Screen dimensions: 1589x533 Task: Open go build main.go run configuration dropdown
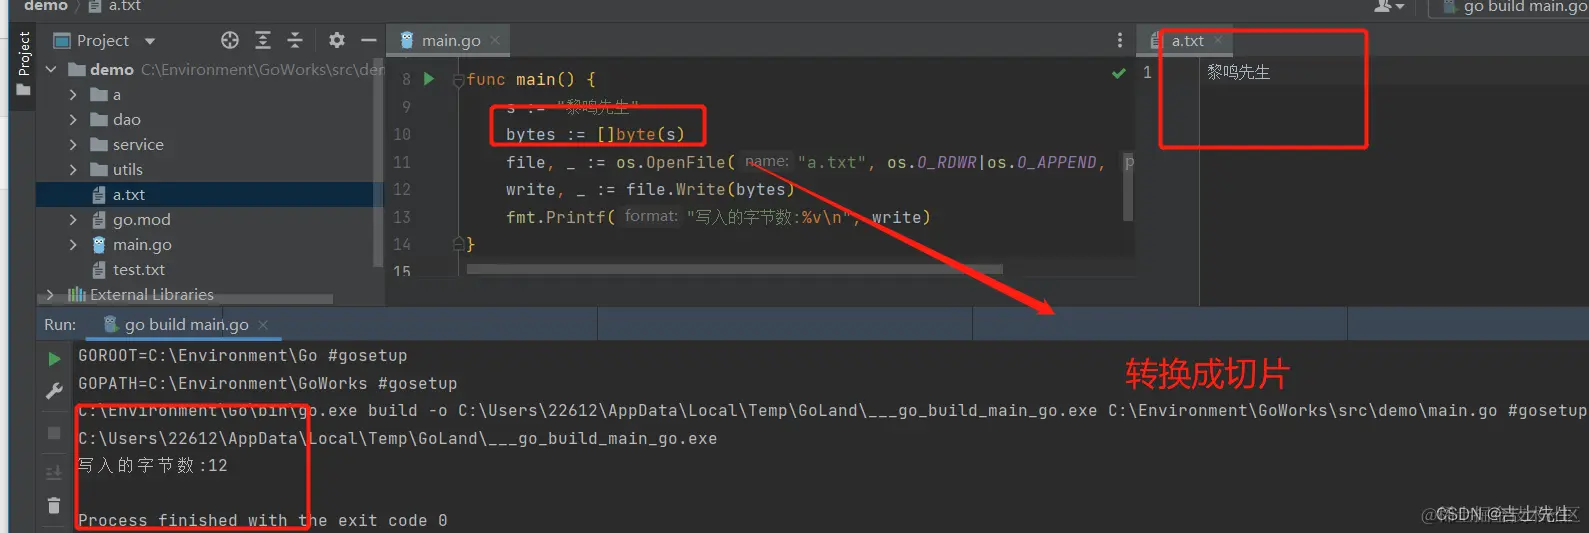pyautogui.click(x=1513, y=7)
